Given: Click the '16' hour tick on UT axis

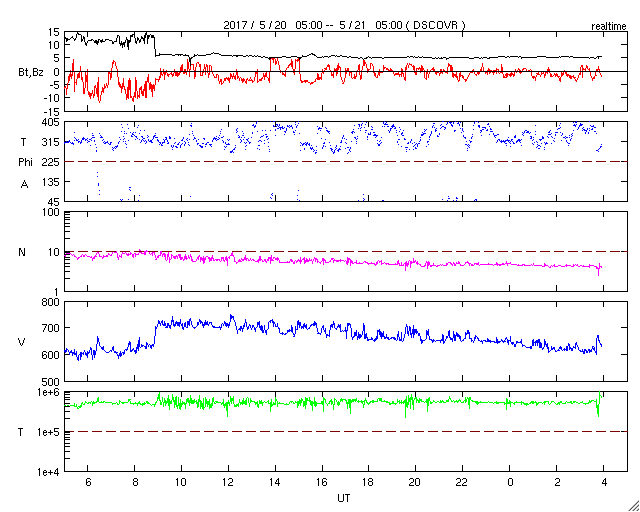Looking at the screenshot, I should point(322,482).
